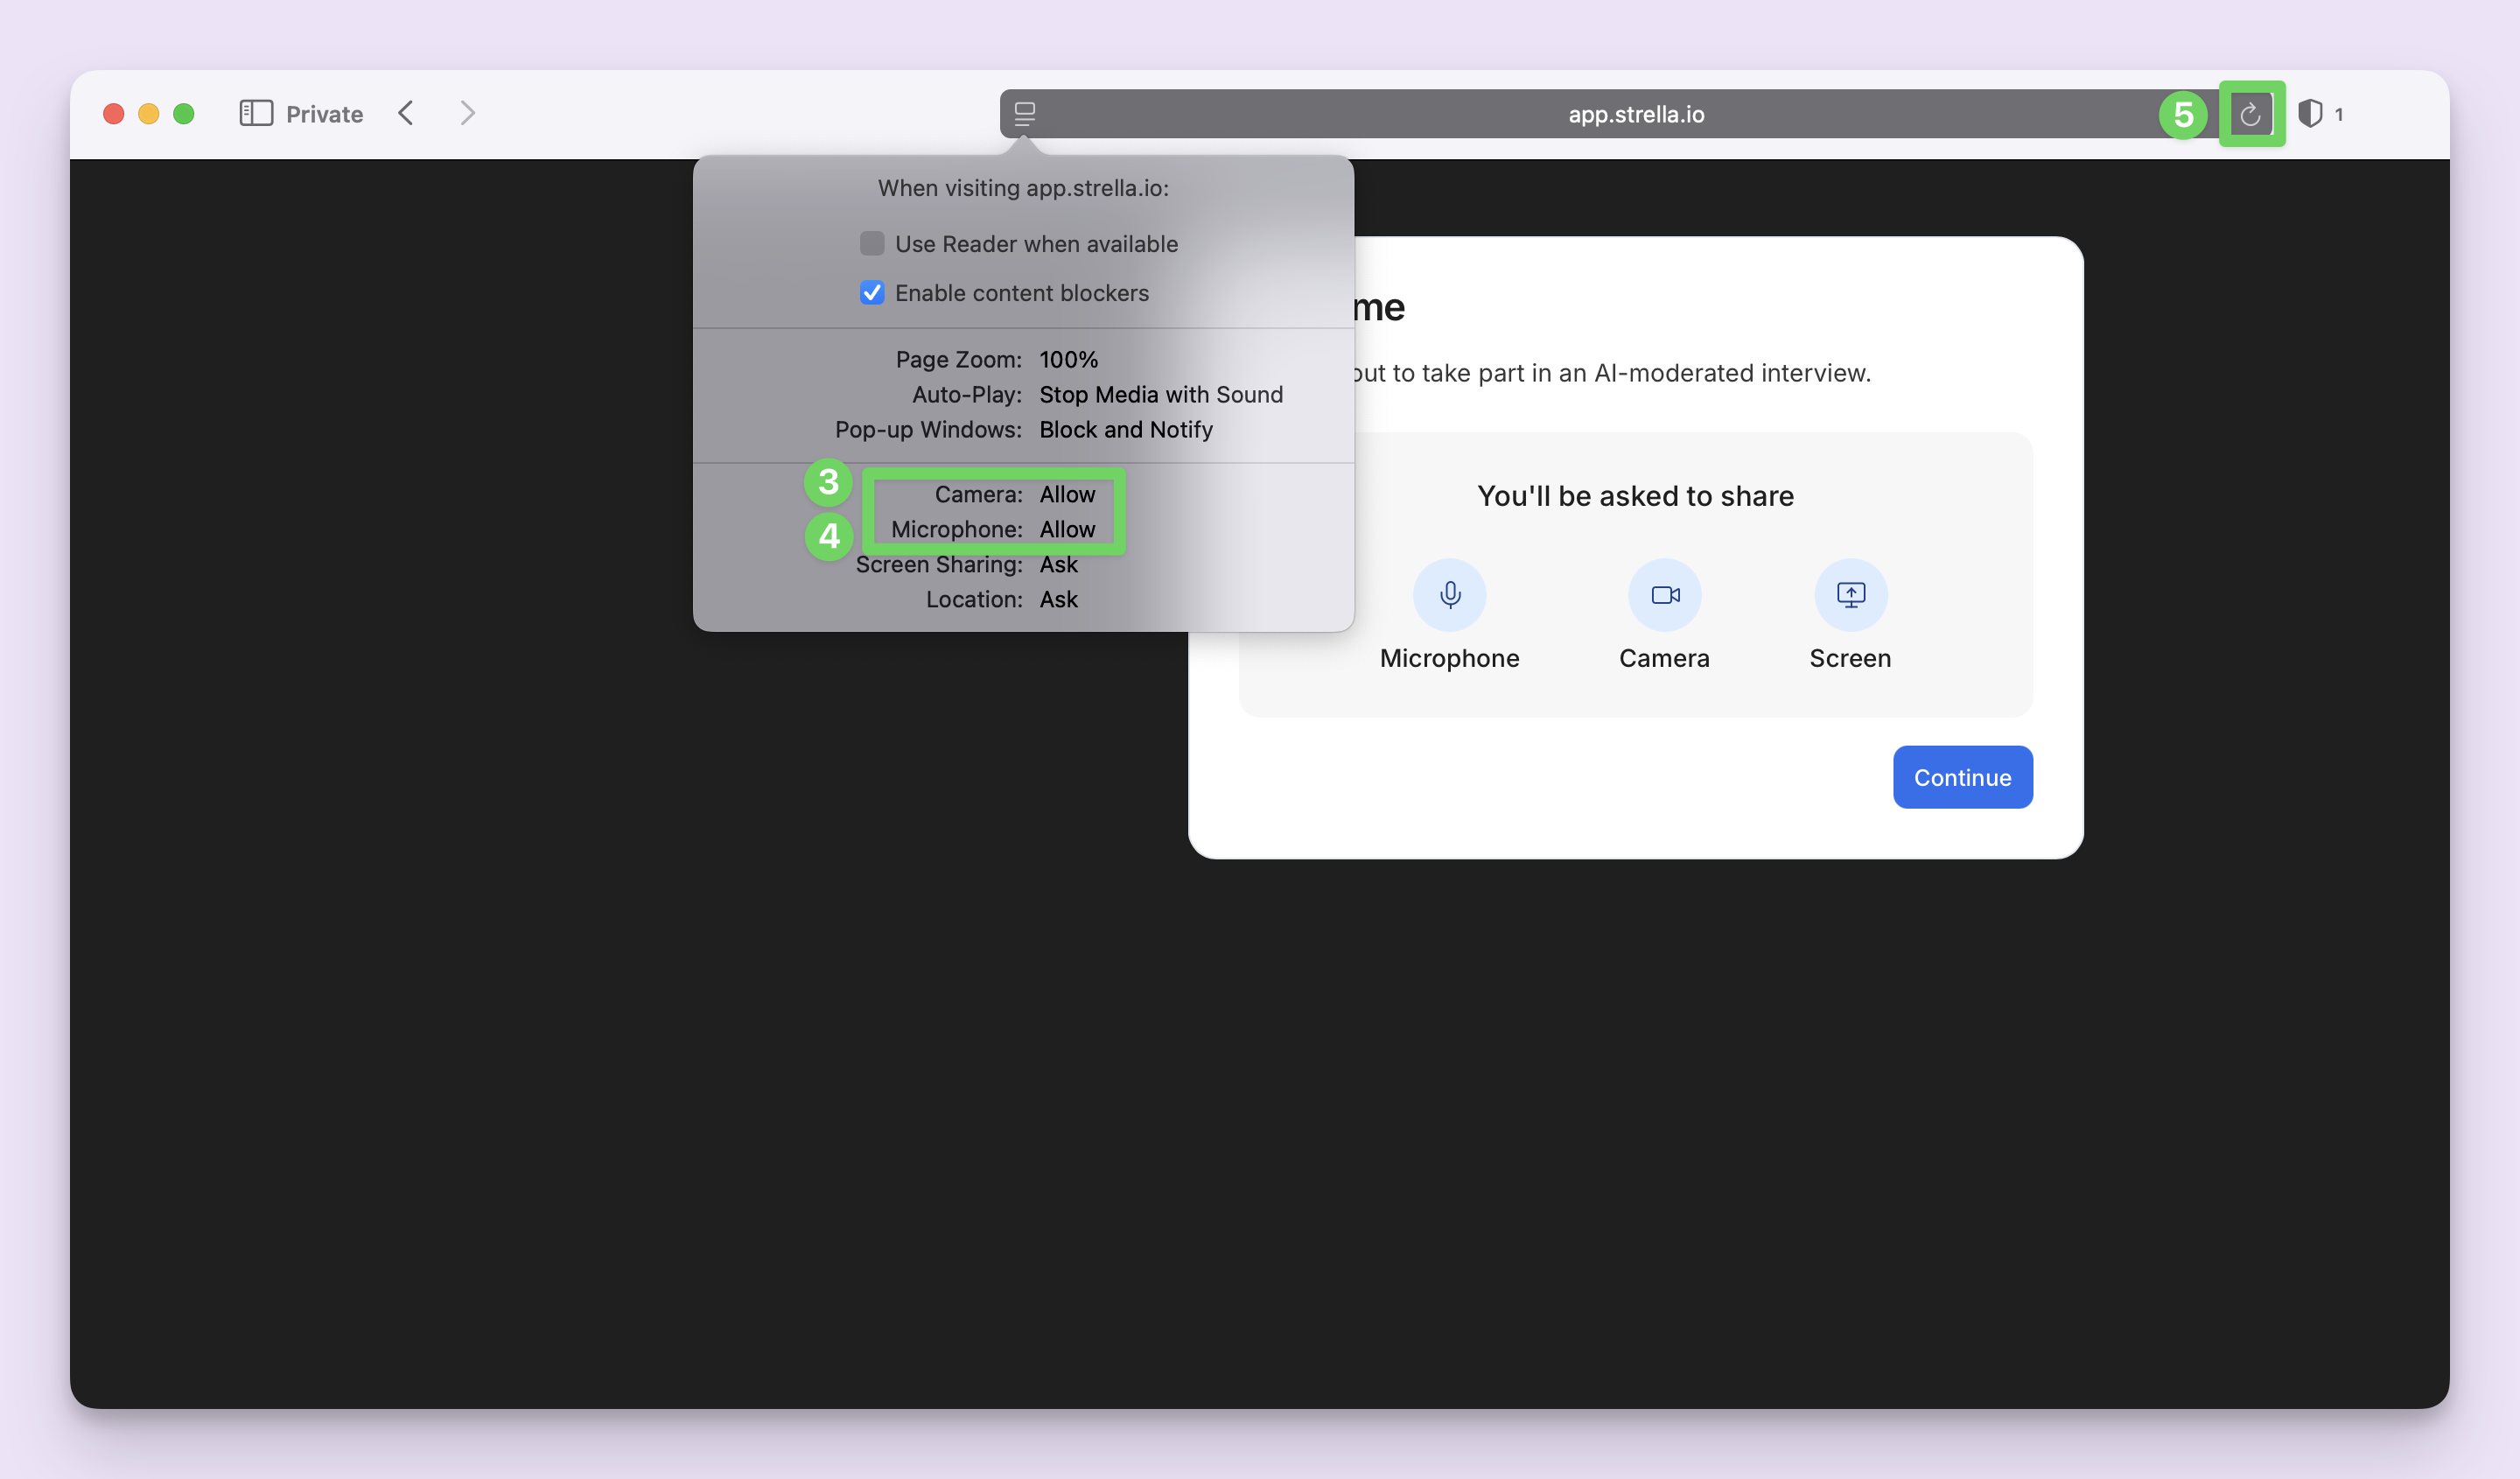Viewport: 2520px width, 1479px height.
Task: Change the Screen Sharing Ask setting
Action: click(1058, 565)
